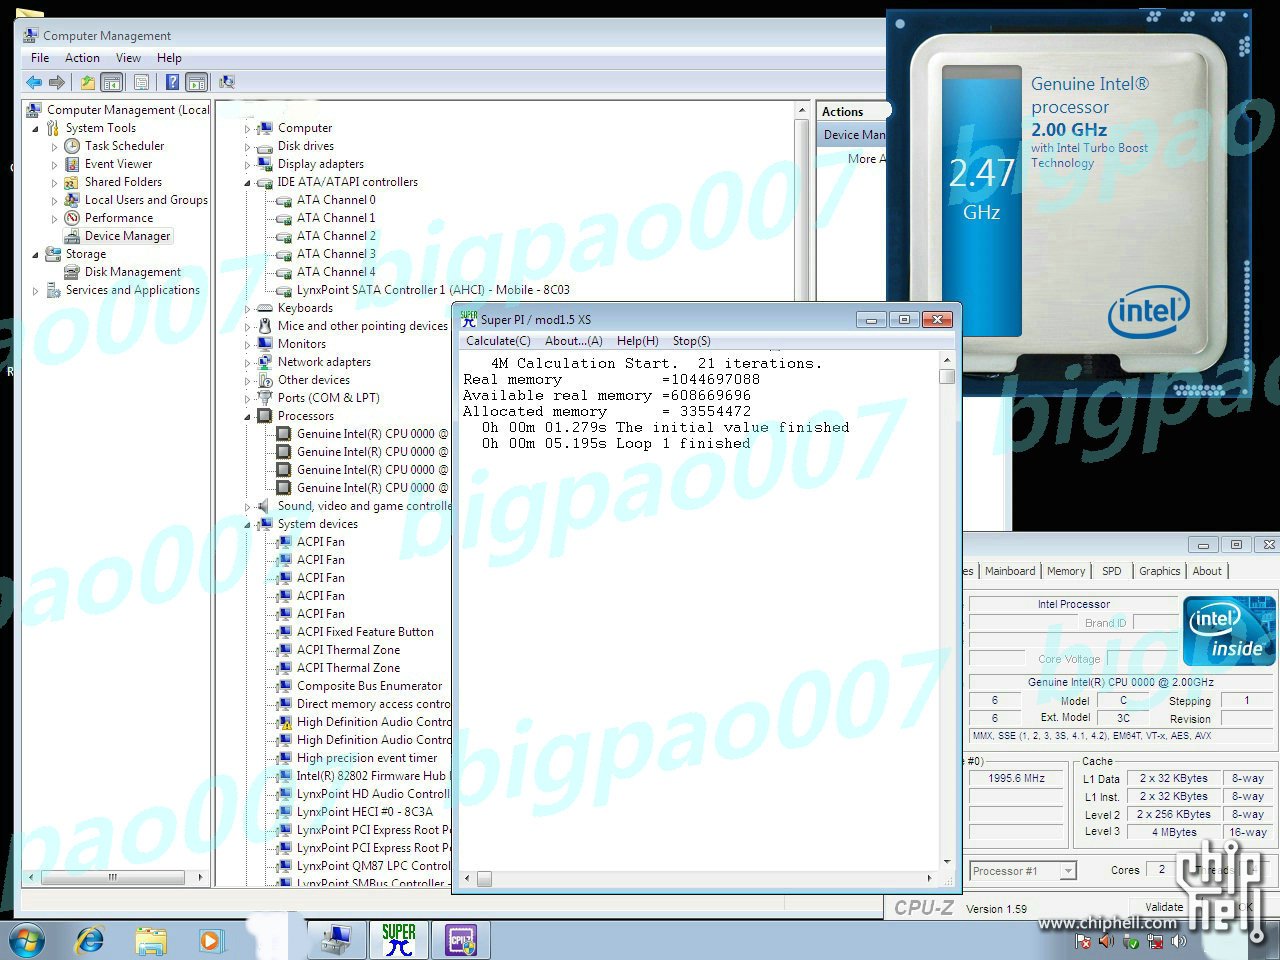Screen dimensions: 1280x960
Task: Expand Display adapters category
Action: click(248, 164)
